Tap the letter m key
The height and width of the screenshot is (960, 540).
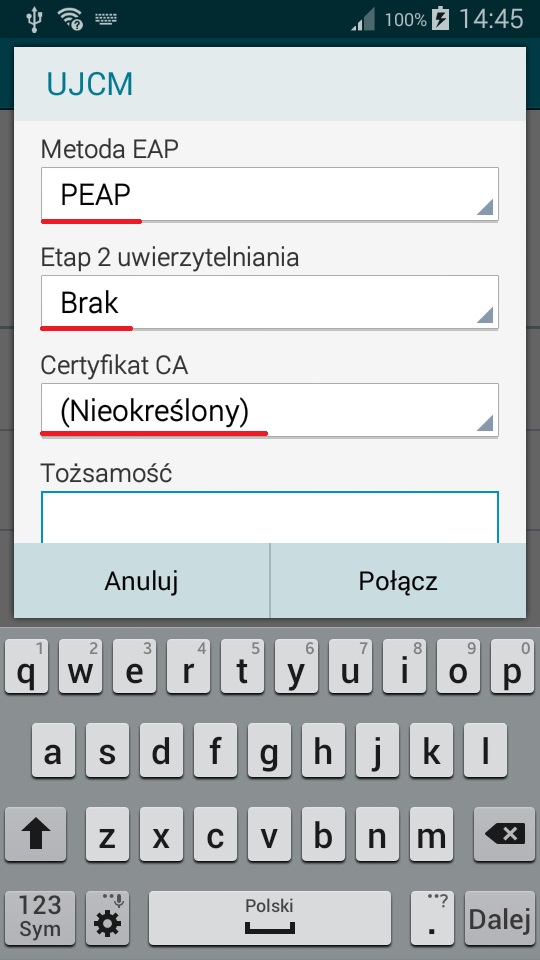click(432, 834)
